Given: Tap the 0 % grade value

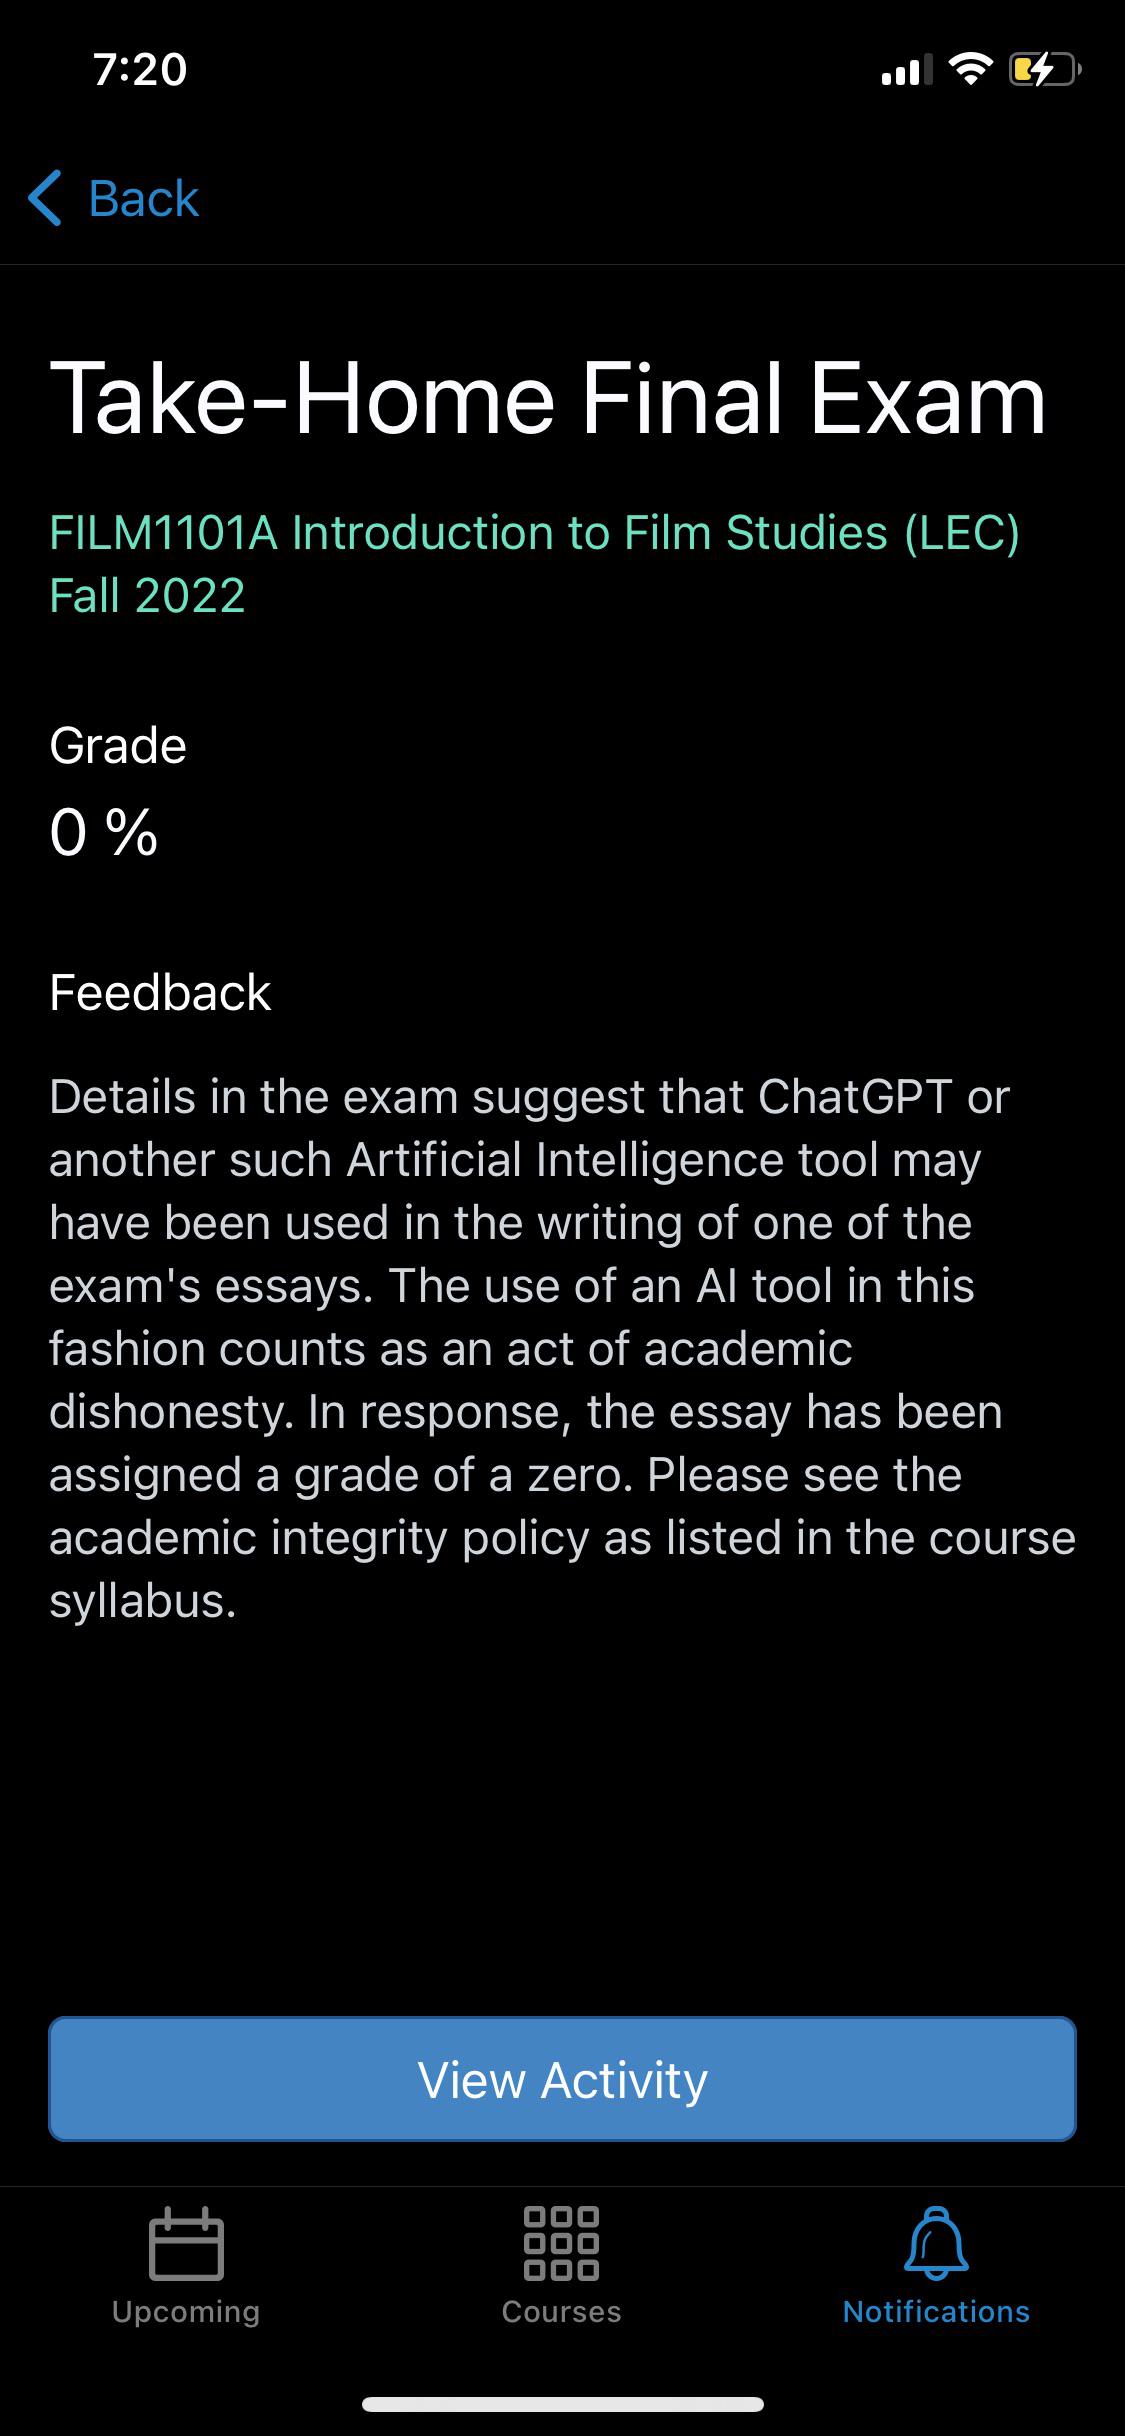Looking at the screenshot, I should click(104, 832).
